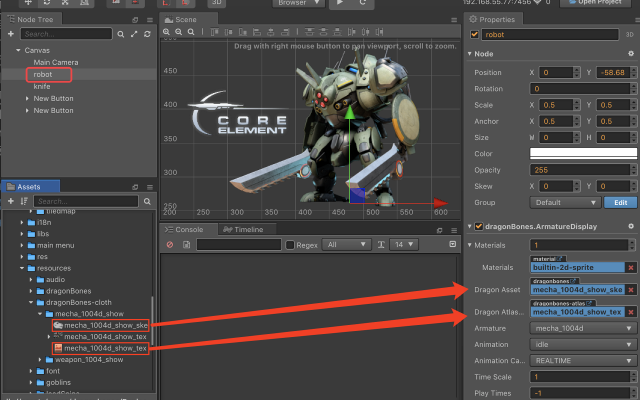Distribute nodes by horizontal centers

point(366,32)
